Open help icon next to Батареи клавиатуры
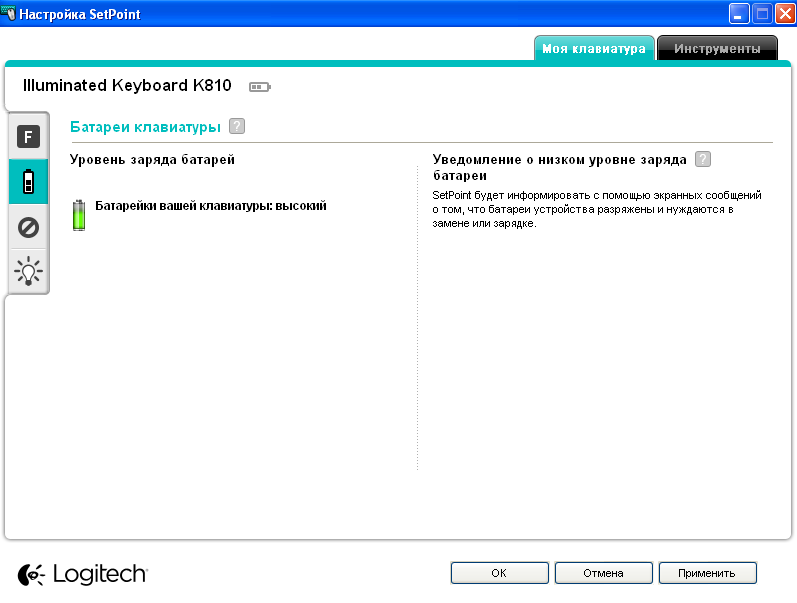 pyautogui.click(x=237, y=126)
